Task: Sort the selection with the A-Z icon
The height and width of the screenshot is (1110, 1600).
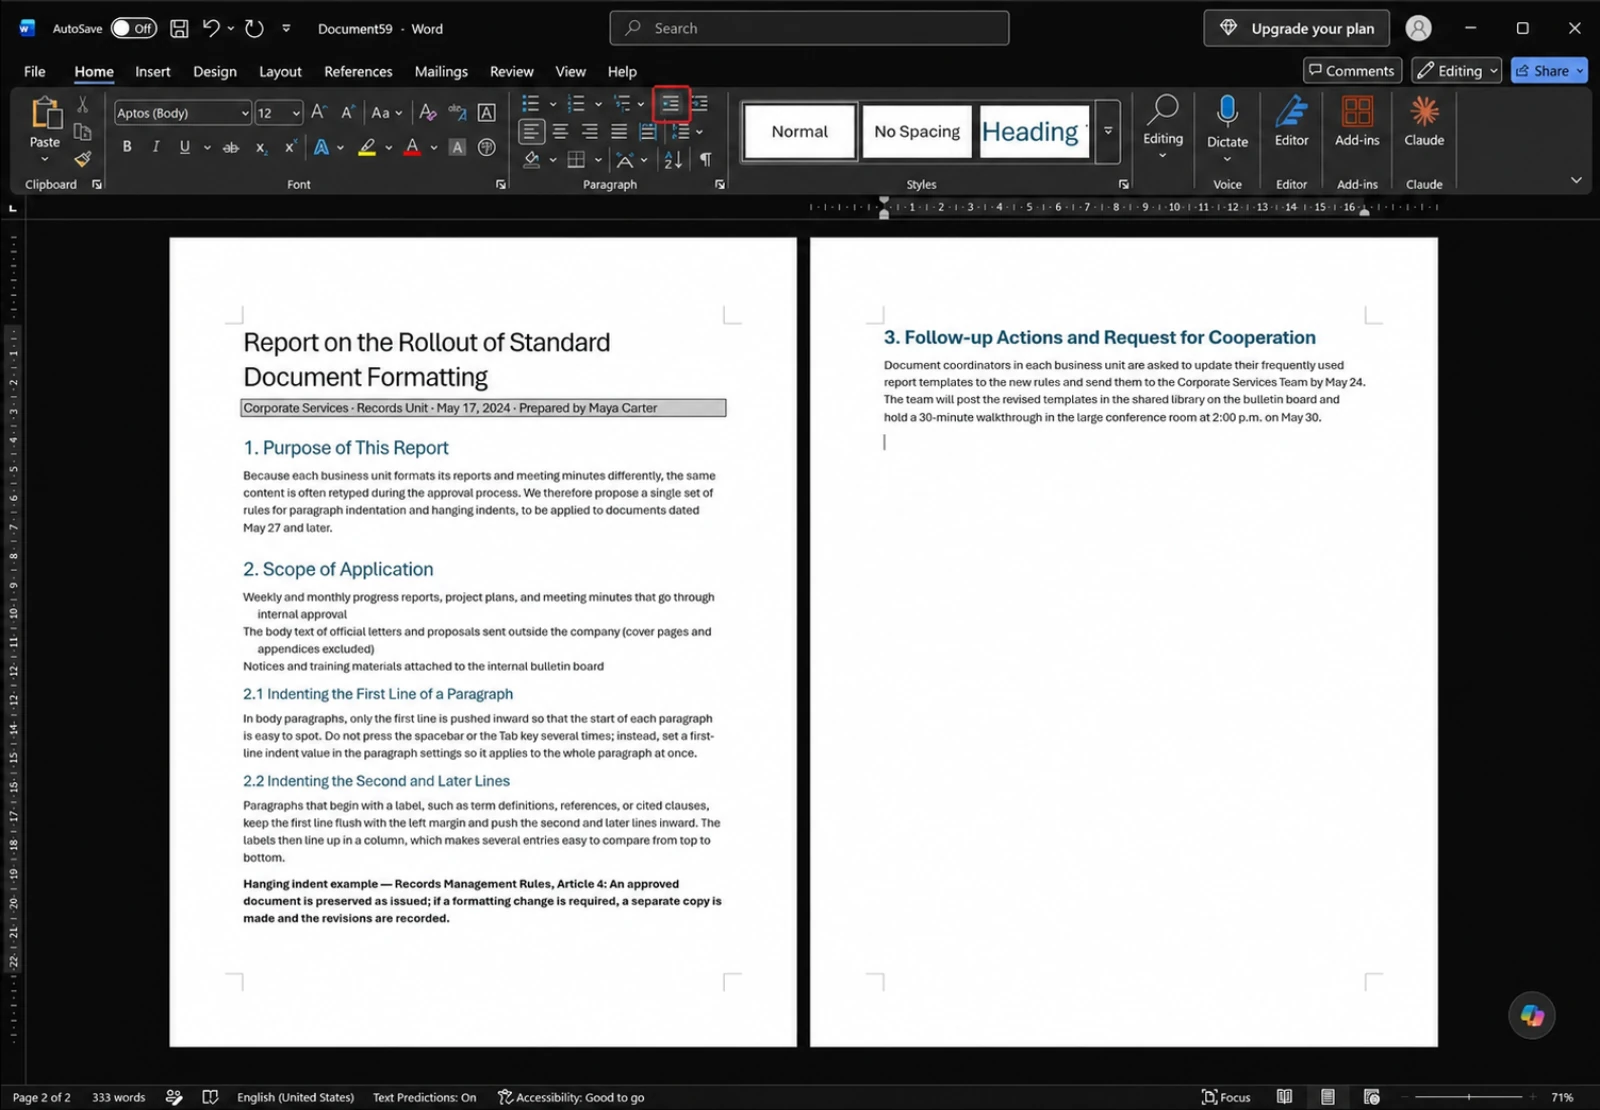Action: coord(674,159)
